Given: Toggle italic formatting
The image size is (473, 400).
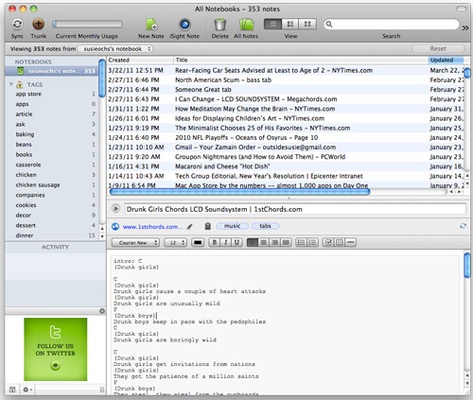Looking at the screenshot, I should tap(226, 243).
